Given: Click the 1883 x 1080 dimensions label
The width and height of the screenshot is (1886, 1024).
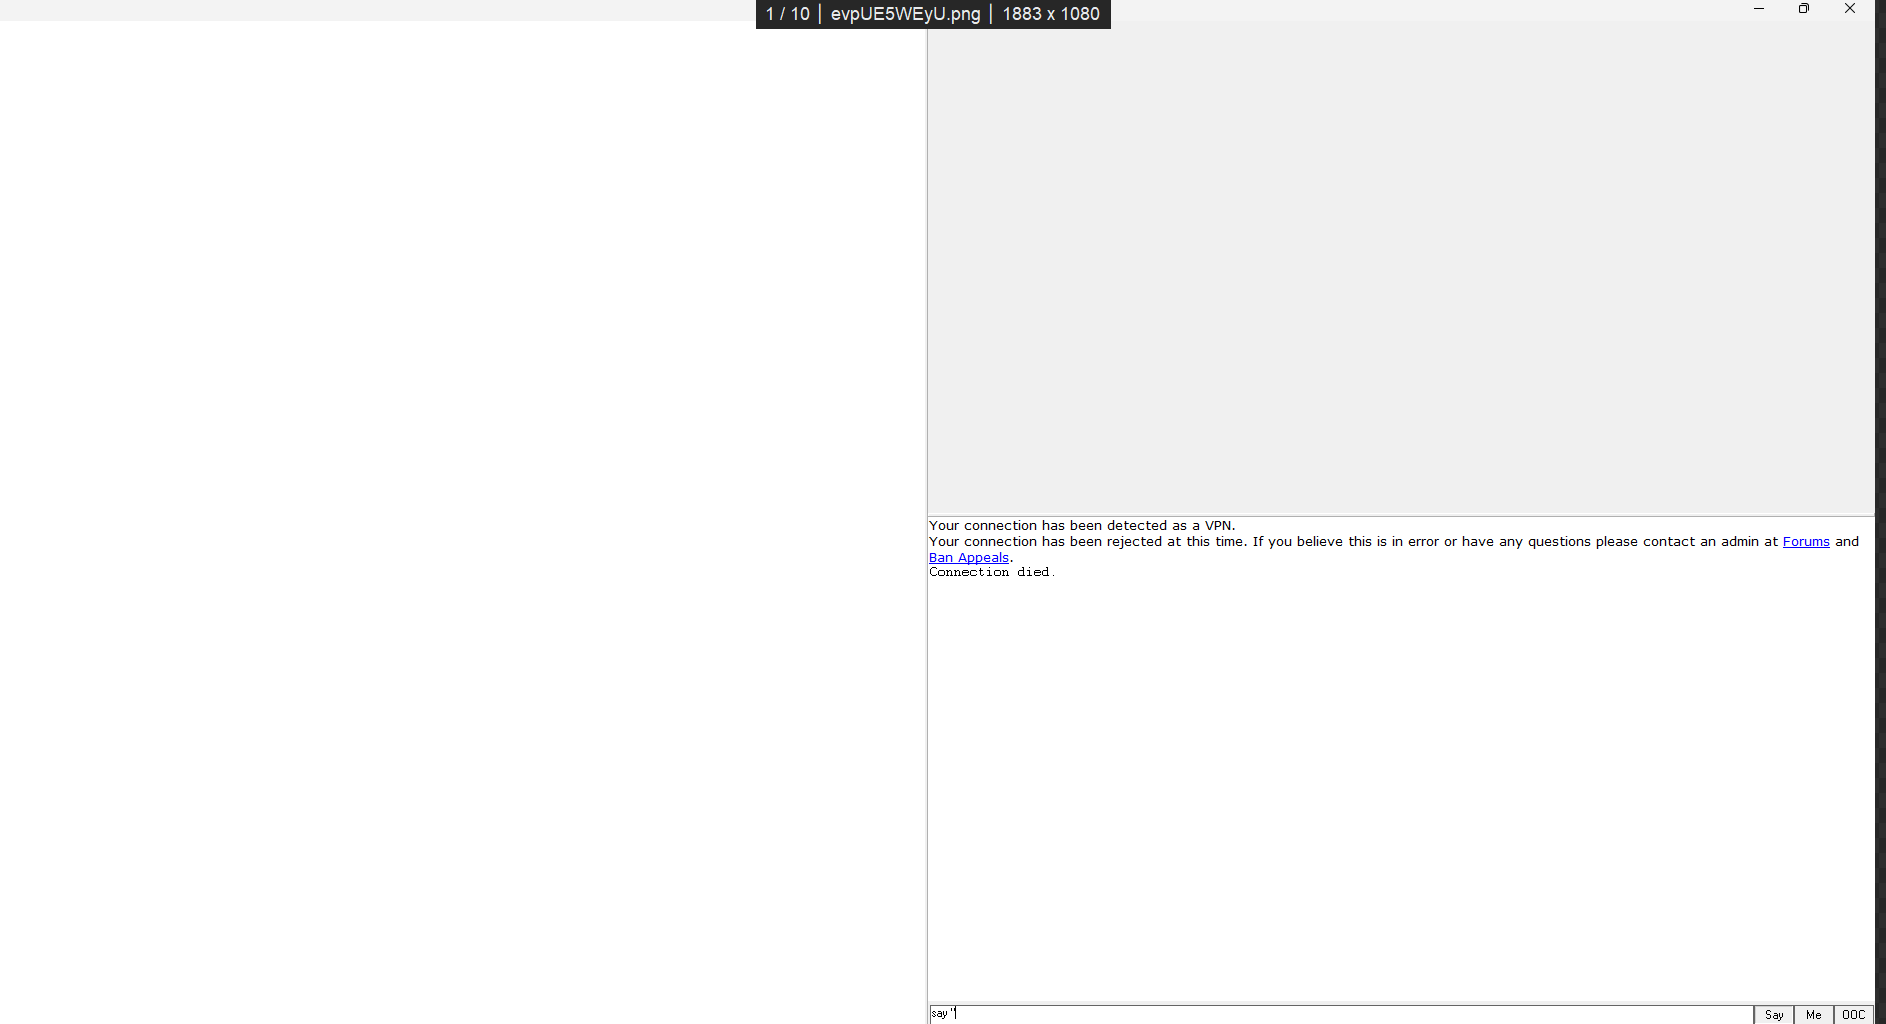Looking at the screenshot, I should tap(1050, 14).
